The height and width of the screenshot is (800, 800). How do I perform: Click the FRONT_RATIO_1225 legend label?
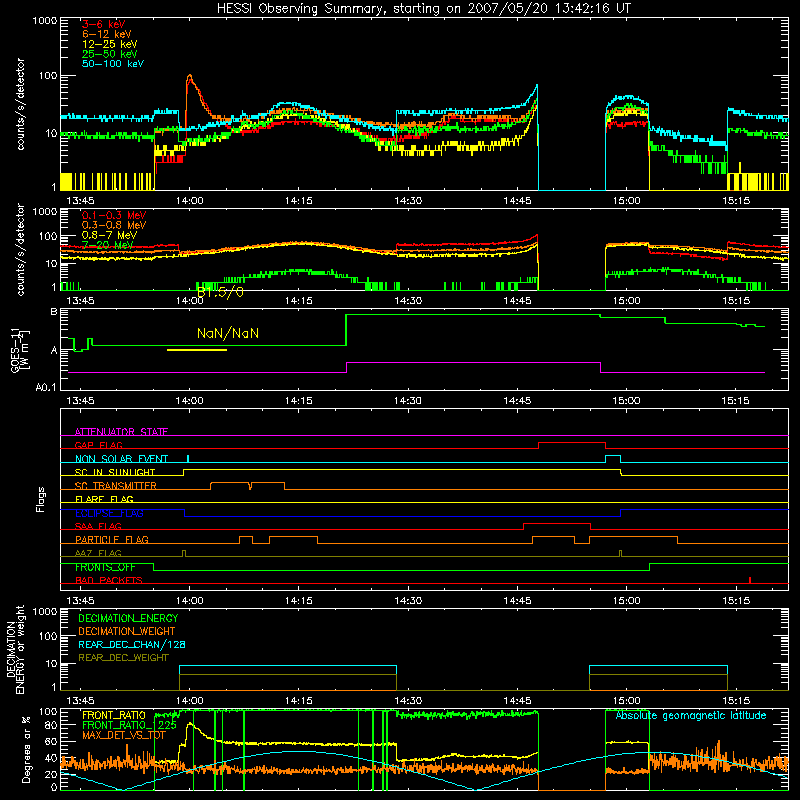130,725
